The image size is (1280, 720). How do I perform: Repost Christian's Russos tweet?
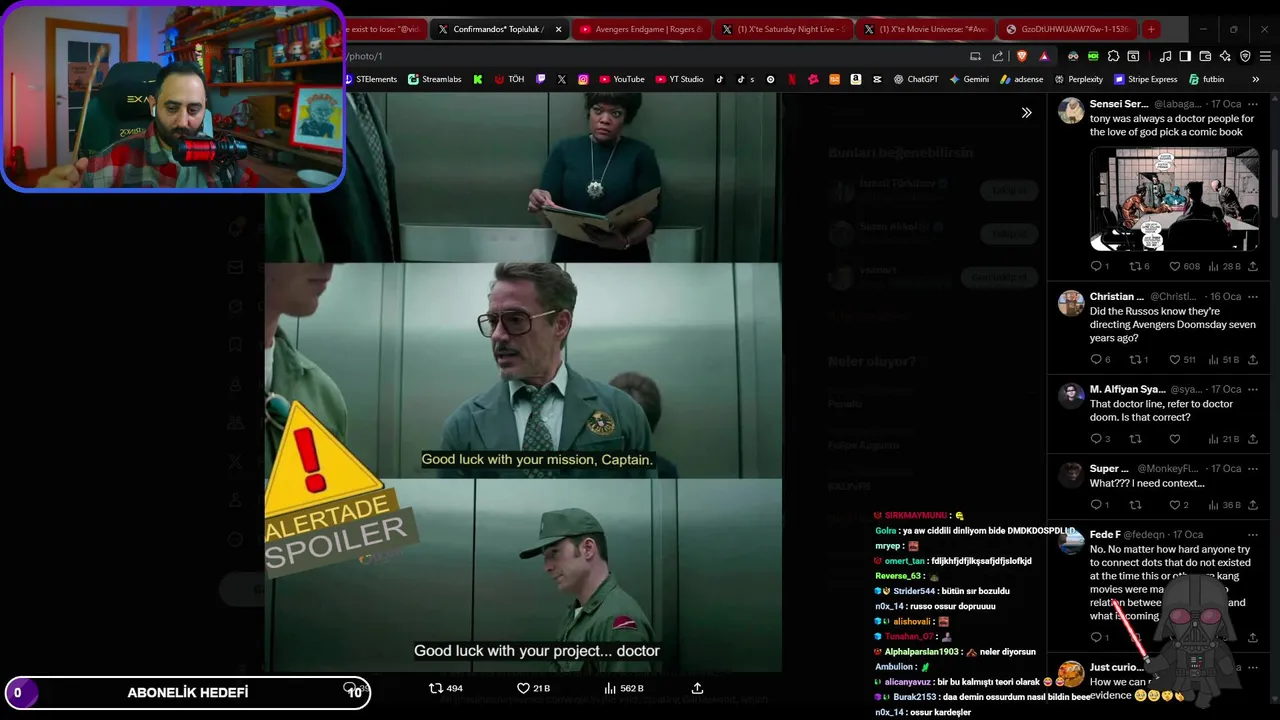click(x=1139, y=359)
